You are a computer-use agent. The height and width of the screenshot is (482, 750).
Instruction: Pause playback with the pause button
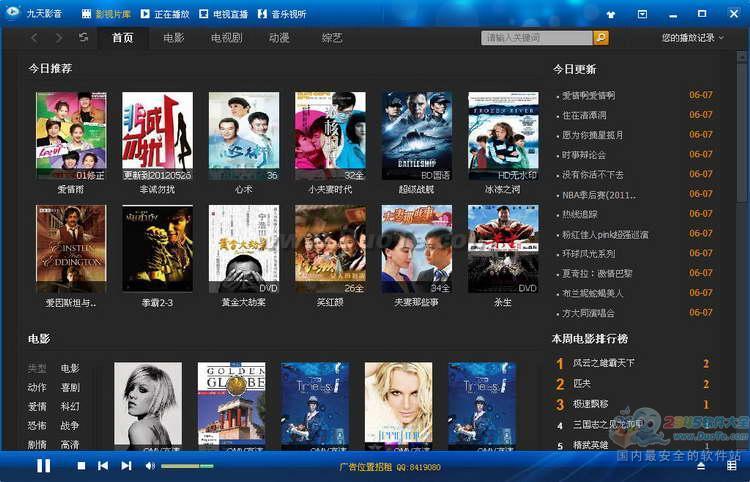tap(44, 465)
